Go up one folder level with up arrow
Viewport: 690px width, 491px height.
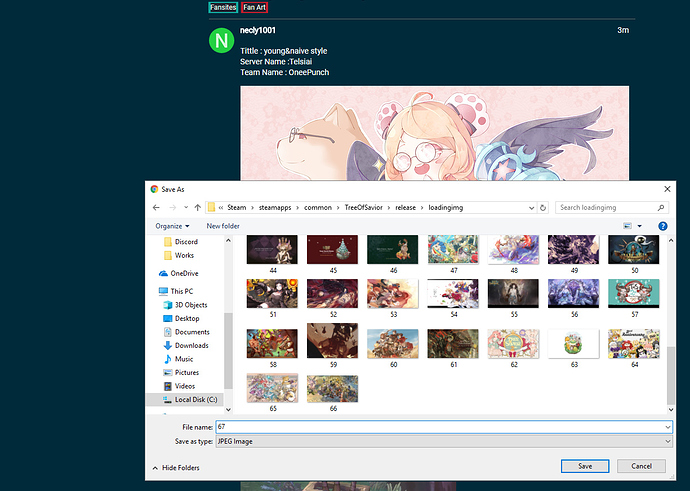(x=197, y=207)
